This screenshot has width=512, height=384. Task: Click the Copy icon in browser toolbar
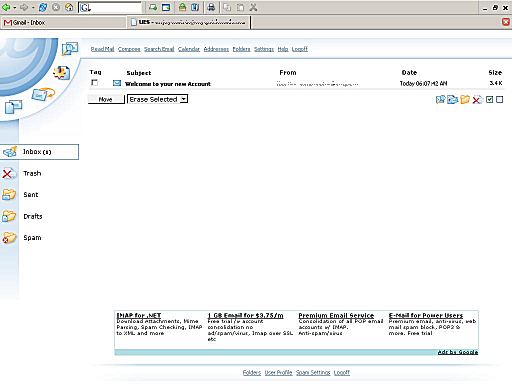point(227,7)
